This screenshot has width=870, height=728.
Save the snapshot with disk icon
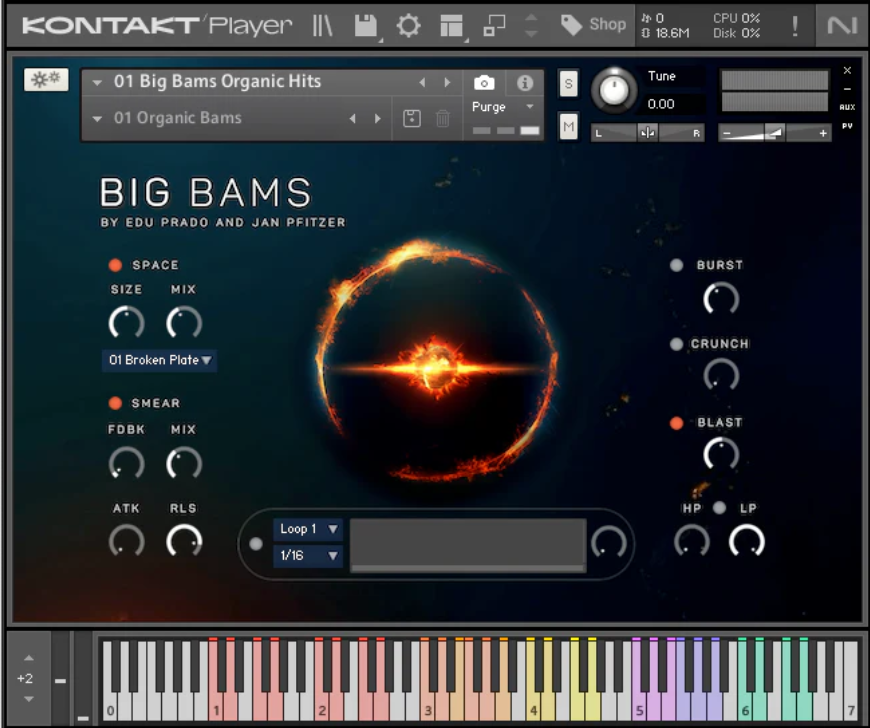[x=412, y=118]
